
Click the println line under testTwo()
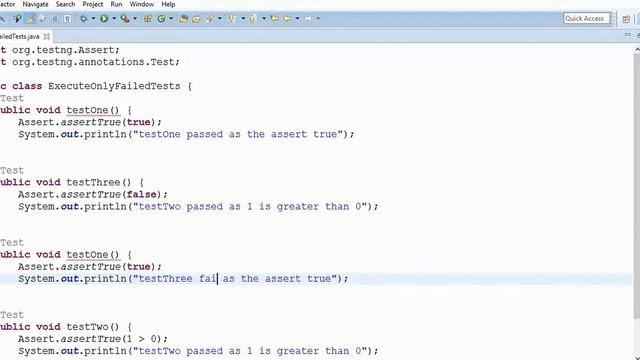[x=198, y=351]
